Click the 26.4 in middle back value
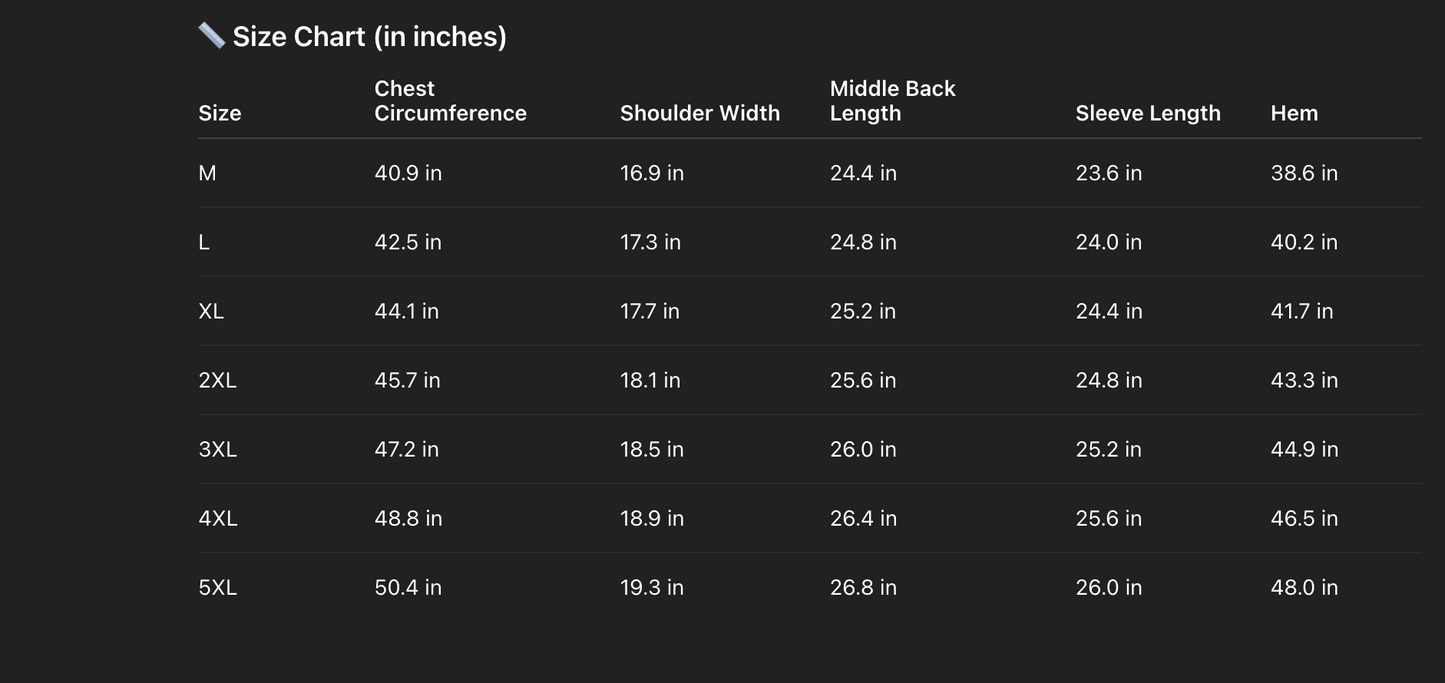 [863, 518]
